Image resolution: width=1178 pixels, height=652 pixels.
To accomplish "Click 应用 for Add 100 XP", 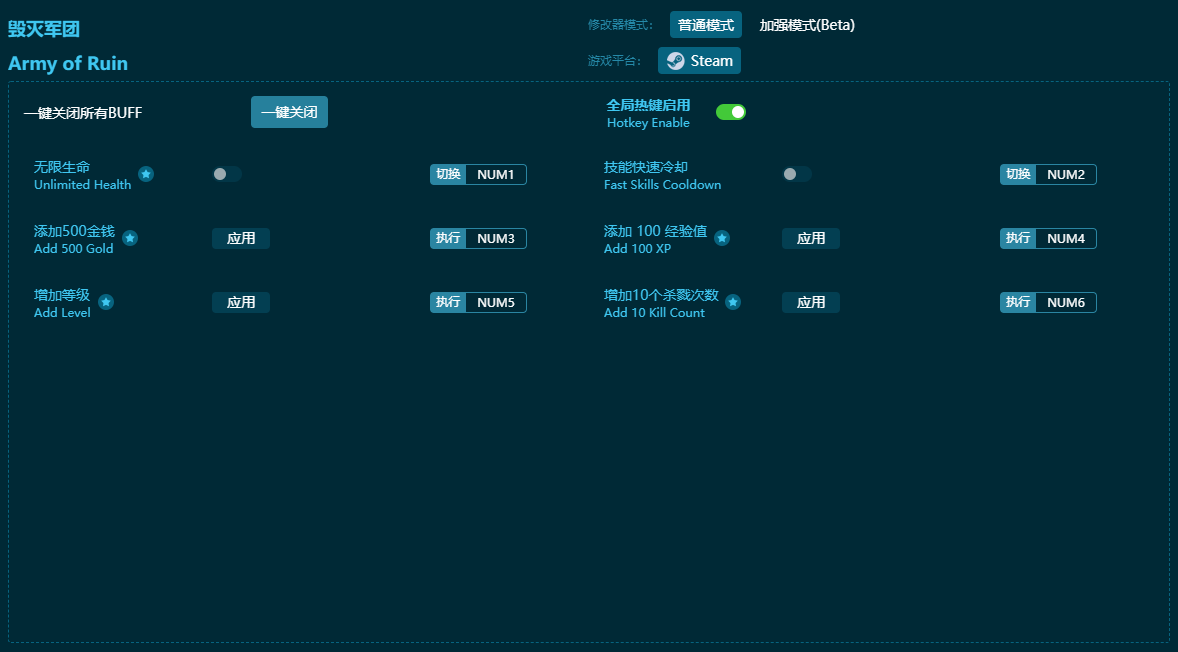I will click(x=810, y=238).
